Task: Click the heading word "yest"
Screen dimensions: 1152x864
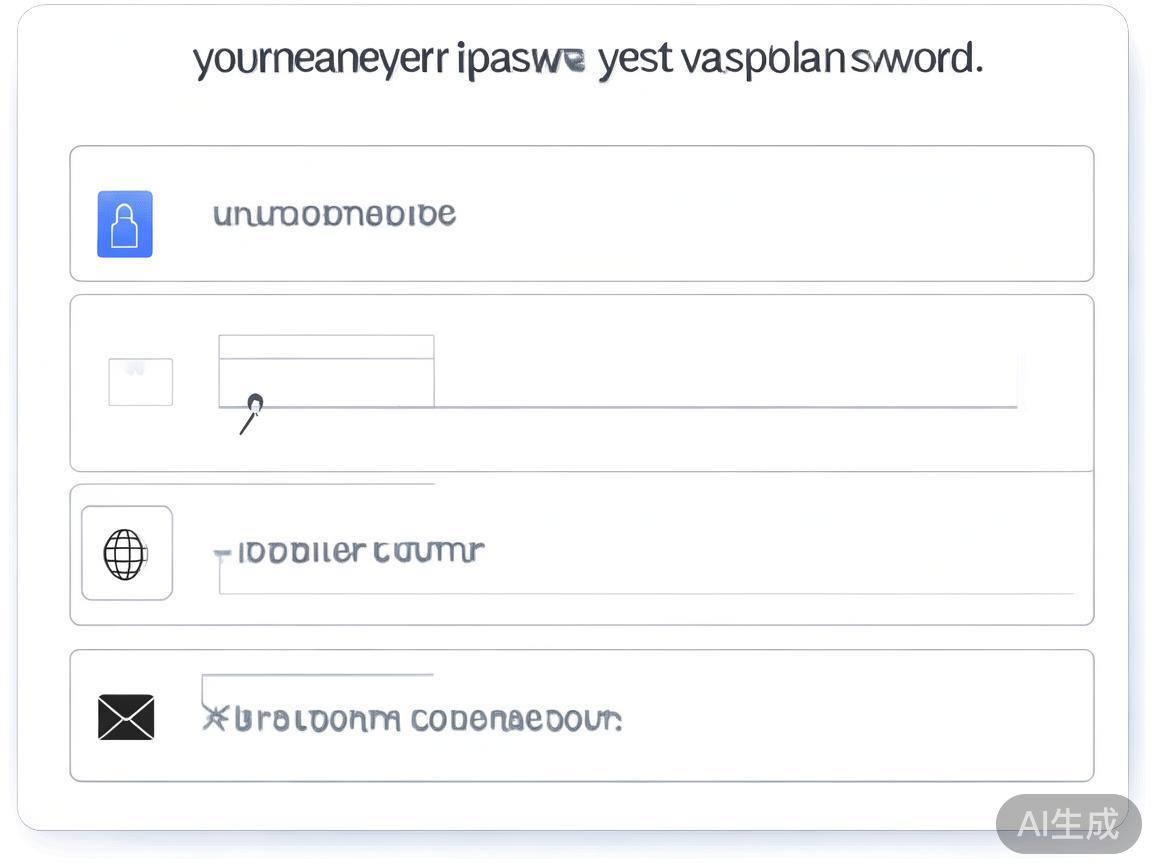Action: pos(635,60)
